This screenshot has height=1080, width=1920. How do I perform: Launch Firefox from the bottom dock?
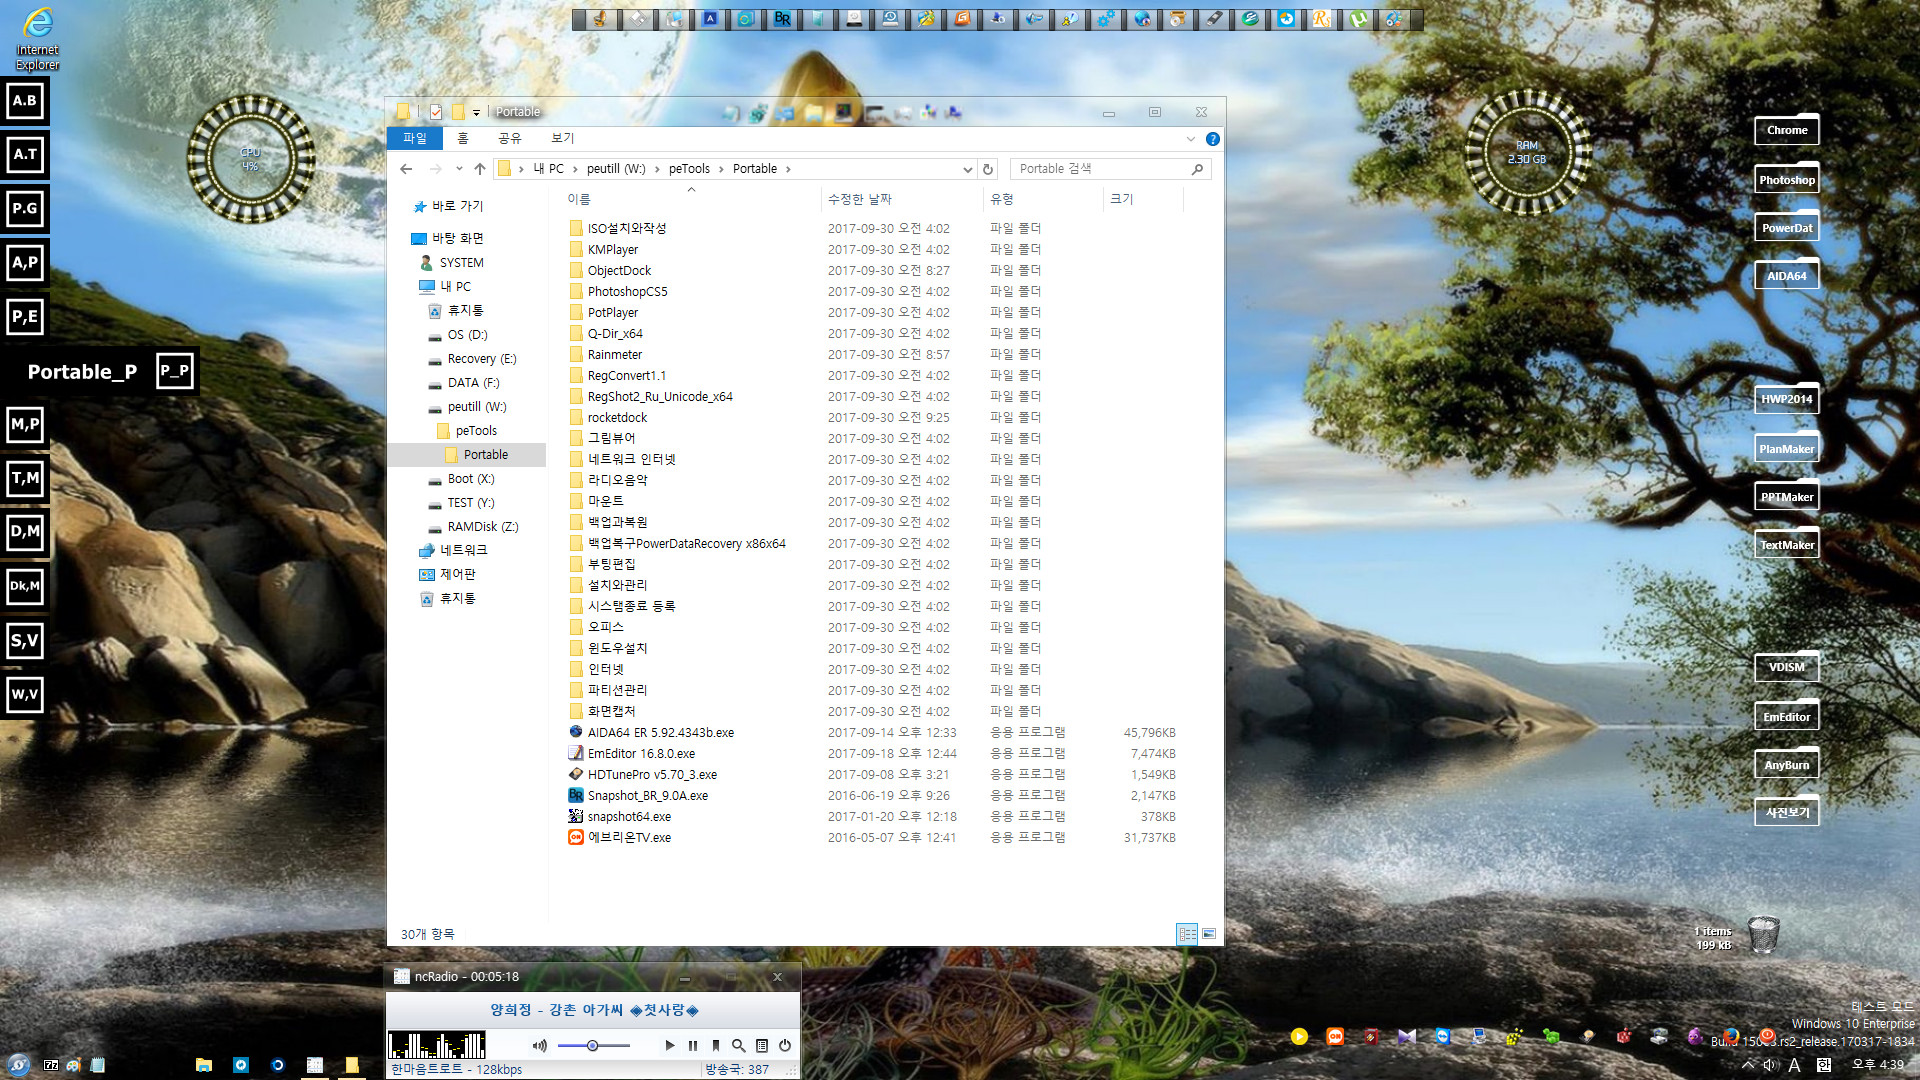1731,1036
